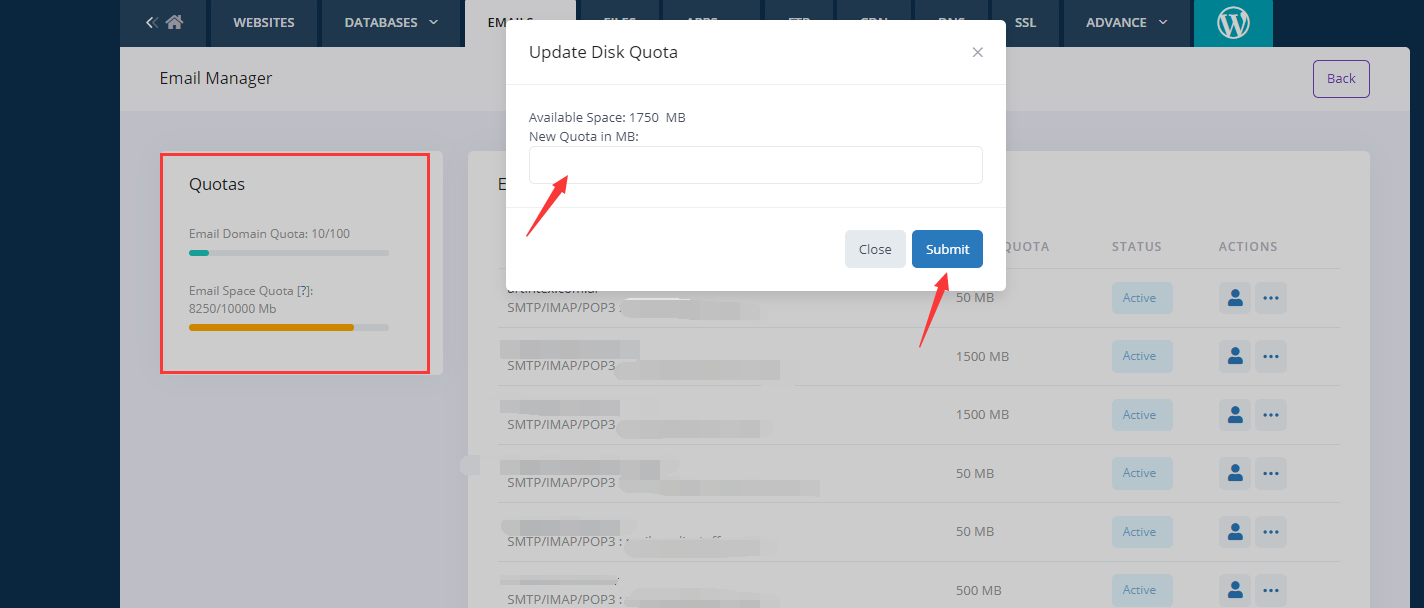Open the three-dot menu in the top 50 MB row

pyautogui.click(x=1270, y=298)
